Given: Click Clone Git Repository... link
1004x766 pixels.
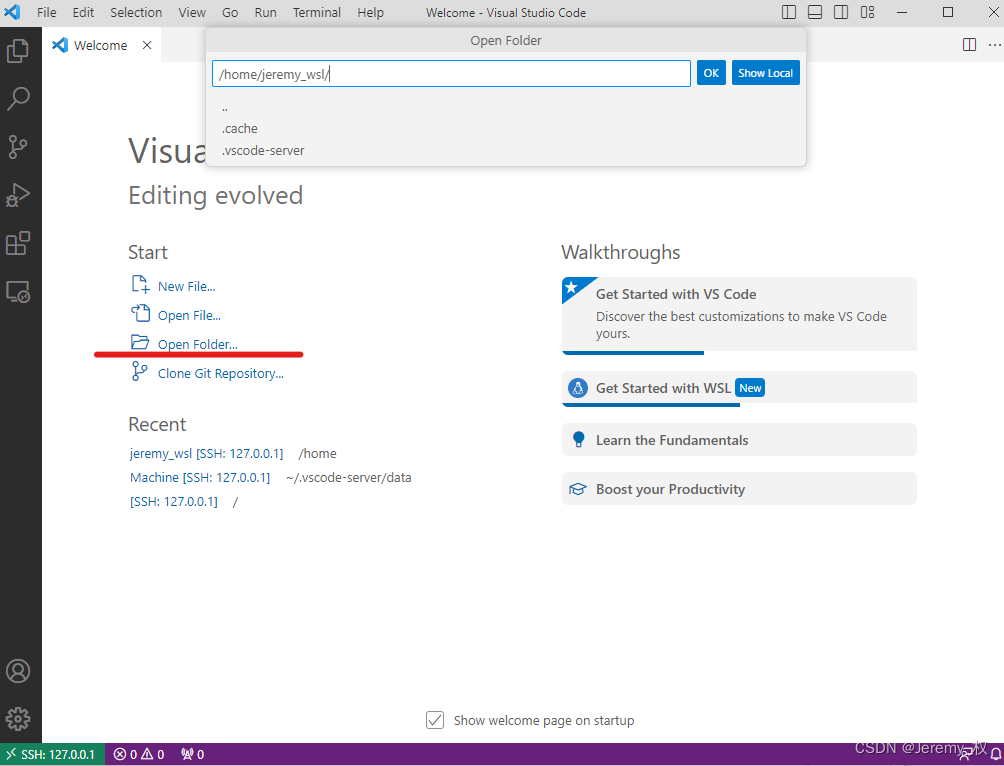Looking at the screenshot, I should click(220, 373).
